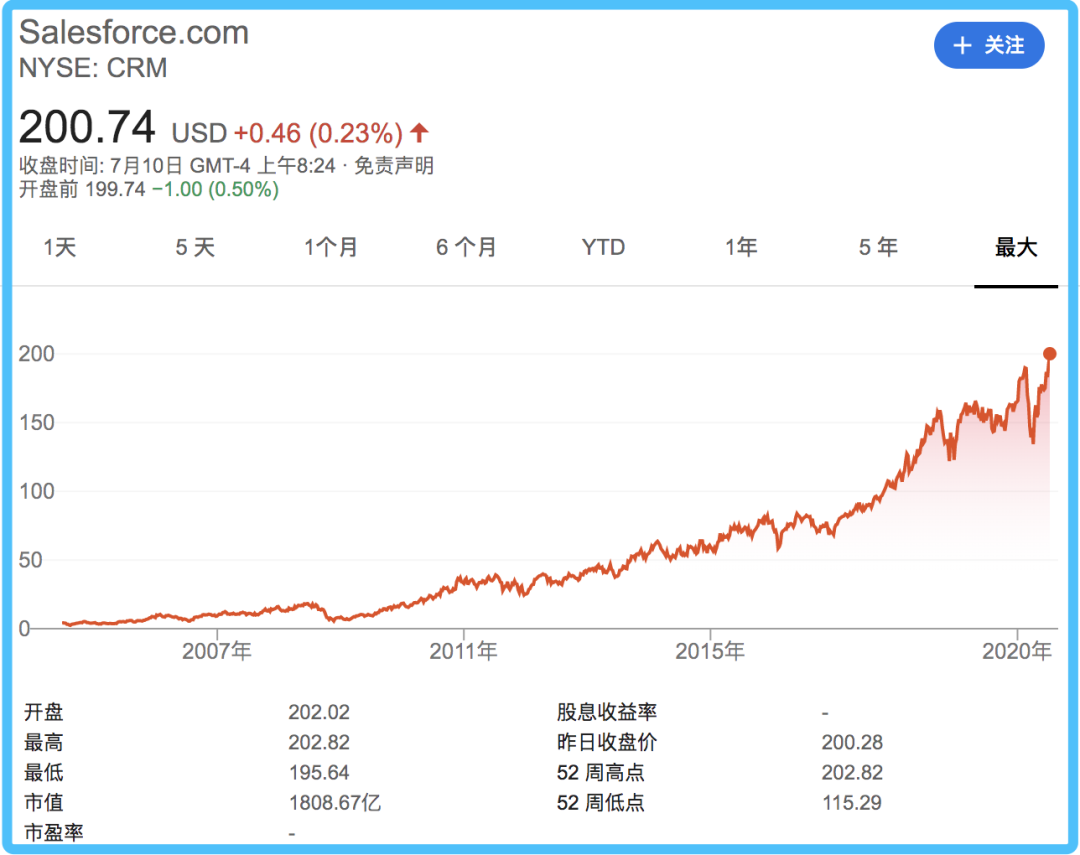Switch to the 1天 range tab
The height and width of the screenshot is (855, 1080).
click(x=60, y=247)
